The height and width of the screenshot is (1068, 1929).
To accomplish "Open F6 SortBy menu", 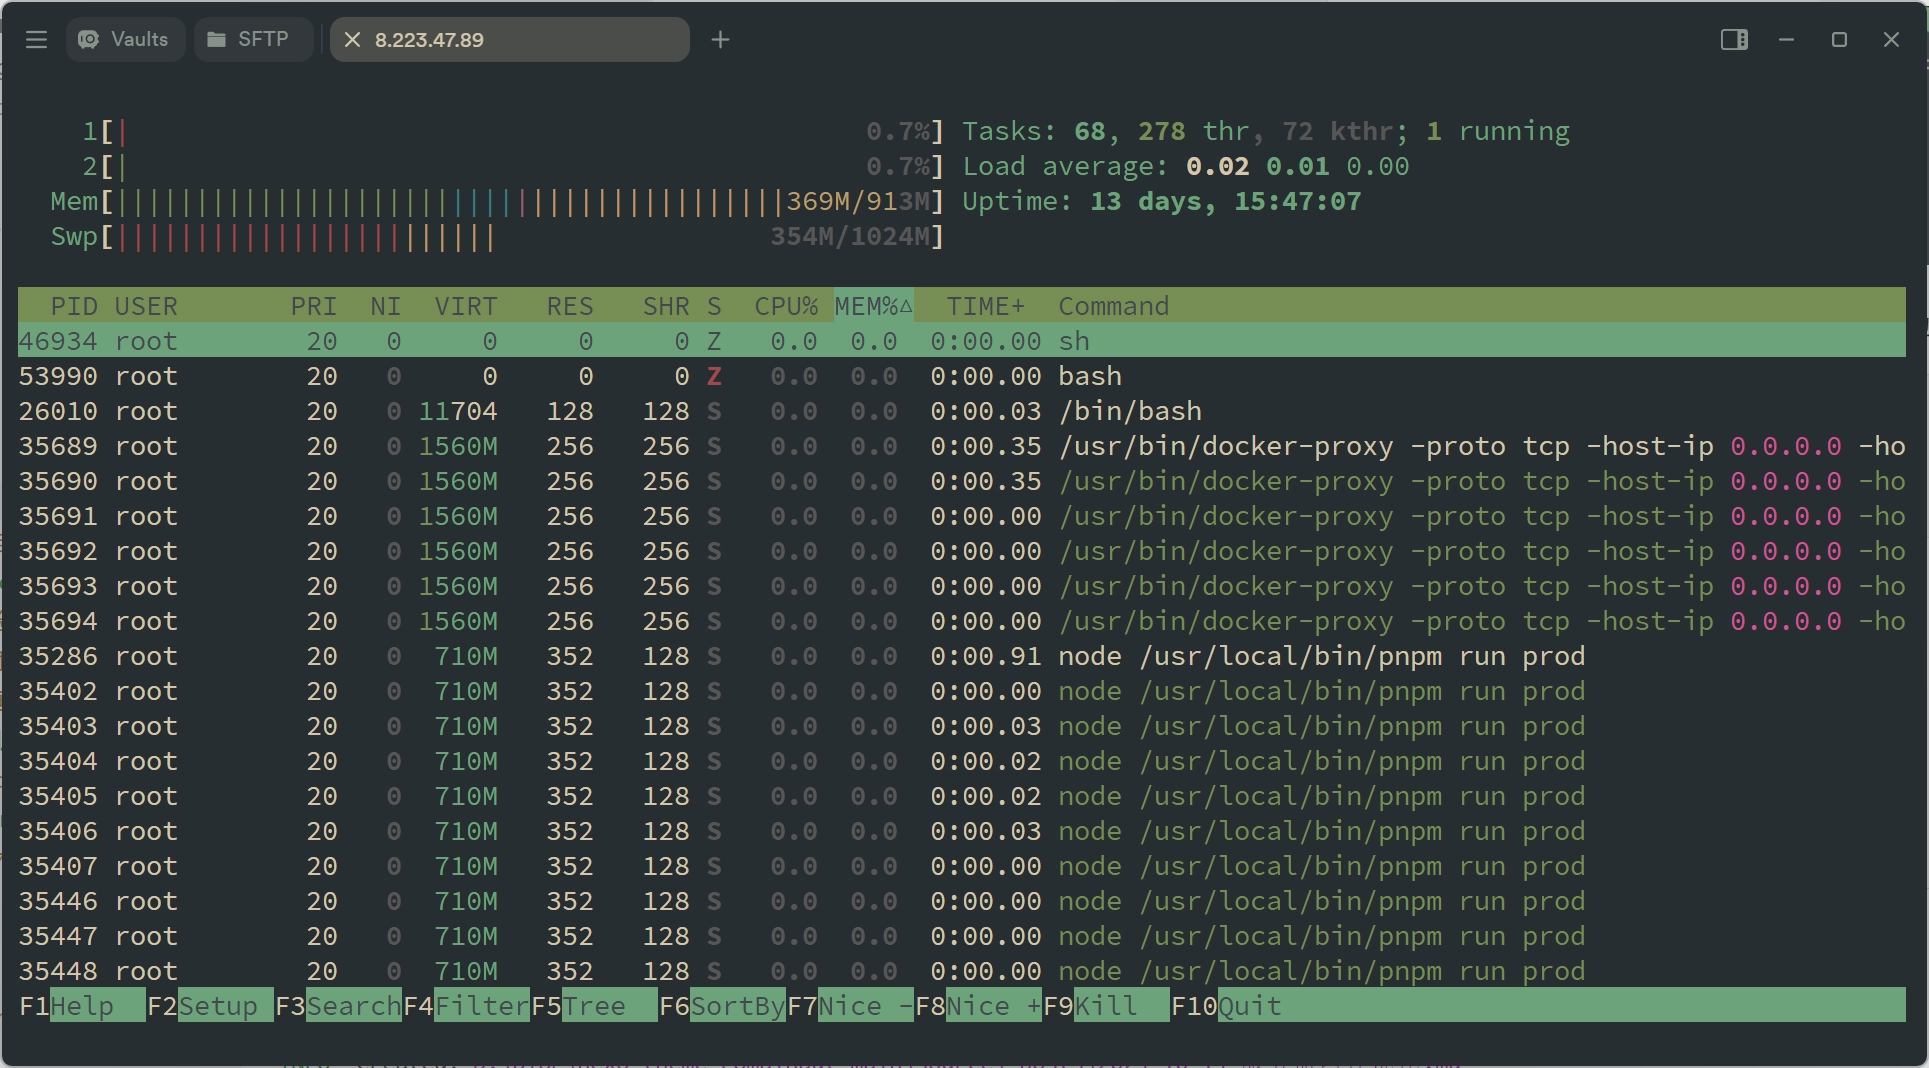I will (x=722, y=1006).
